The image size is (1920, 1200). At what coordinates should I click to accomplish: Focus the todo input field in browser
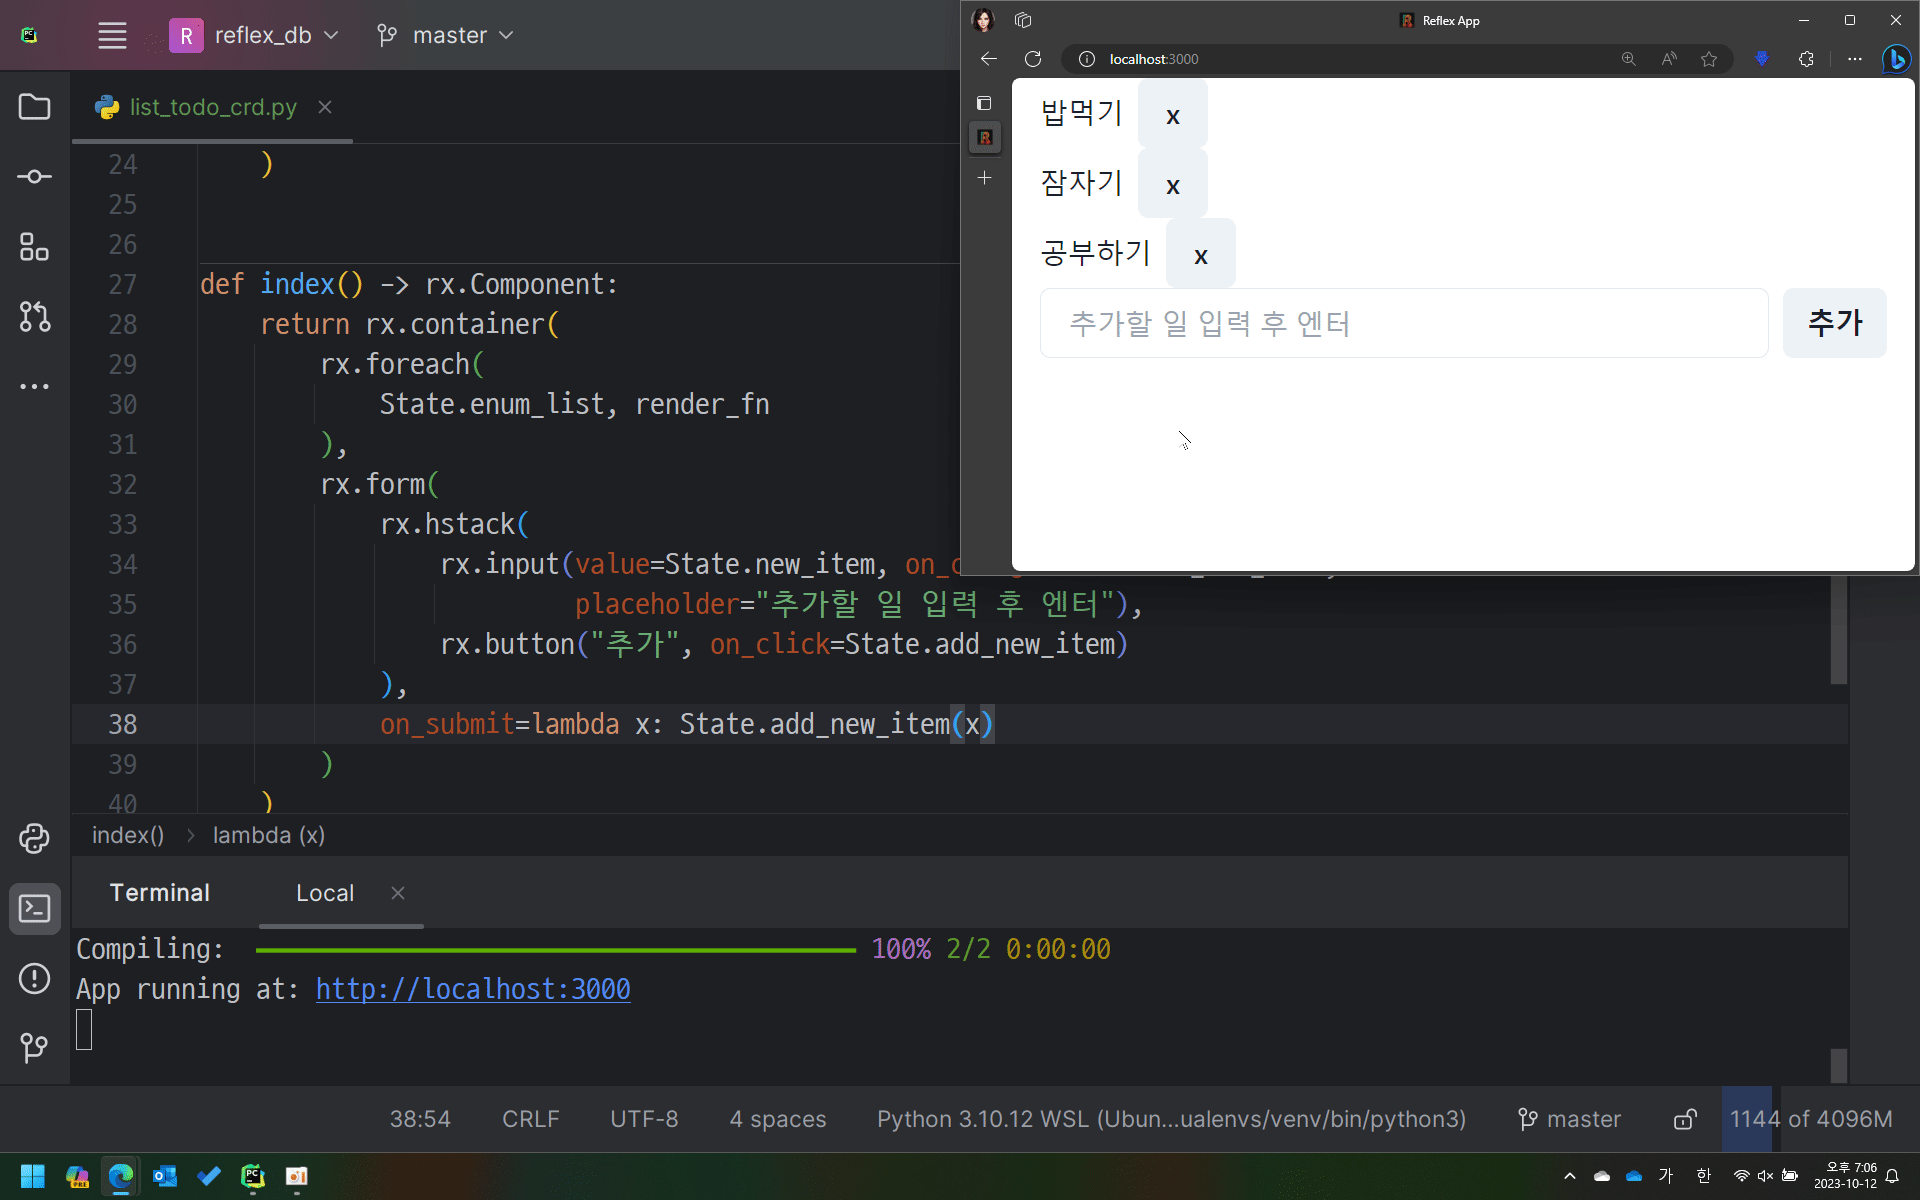(x=1403, y=323)
